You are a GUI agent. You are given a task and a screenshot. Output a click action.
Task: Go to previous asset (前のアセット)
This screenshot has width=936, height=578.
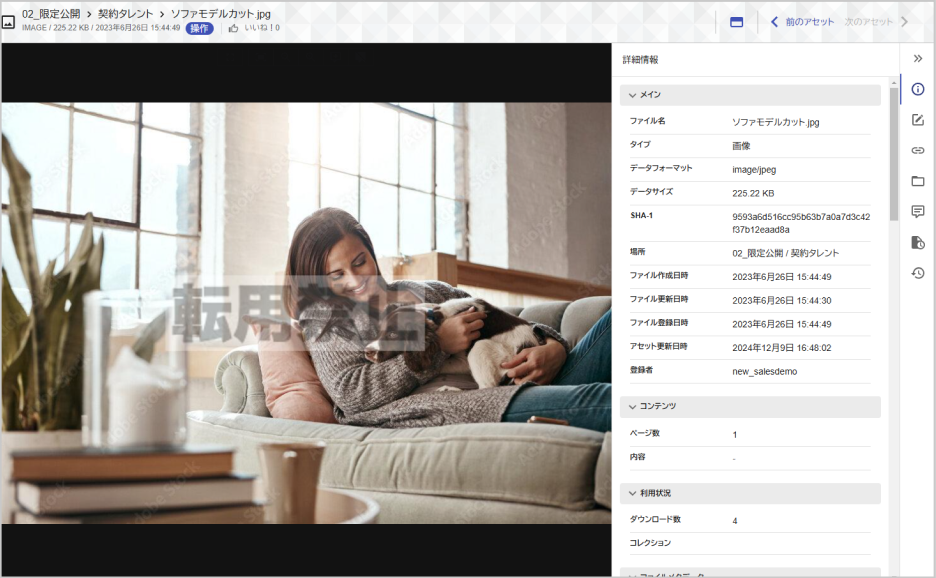(x=802, y=22)
